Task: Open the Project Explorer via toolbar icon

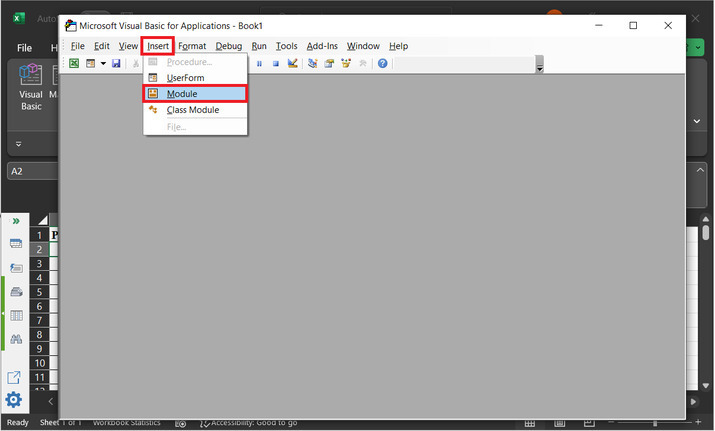Action: (x=312, y=63)
